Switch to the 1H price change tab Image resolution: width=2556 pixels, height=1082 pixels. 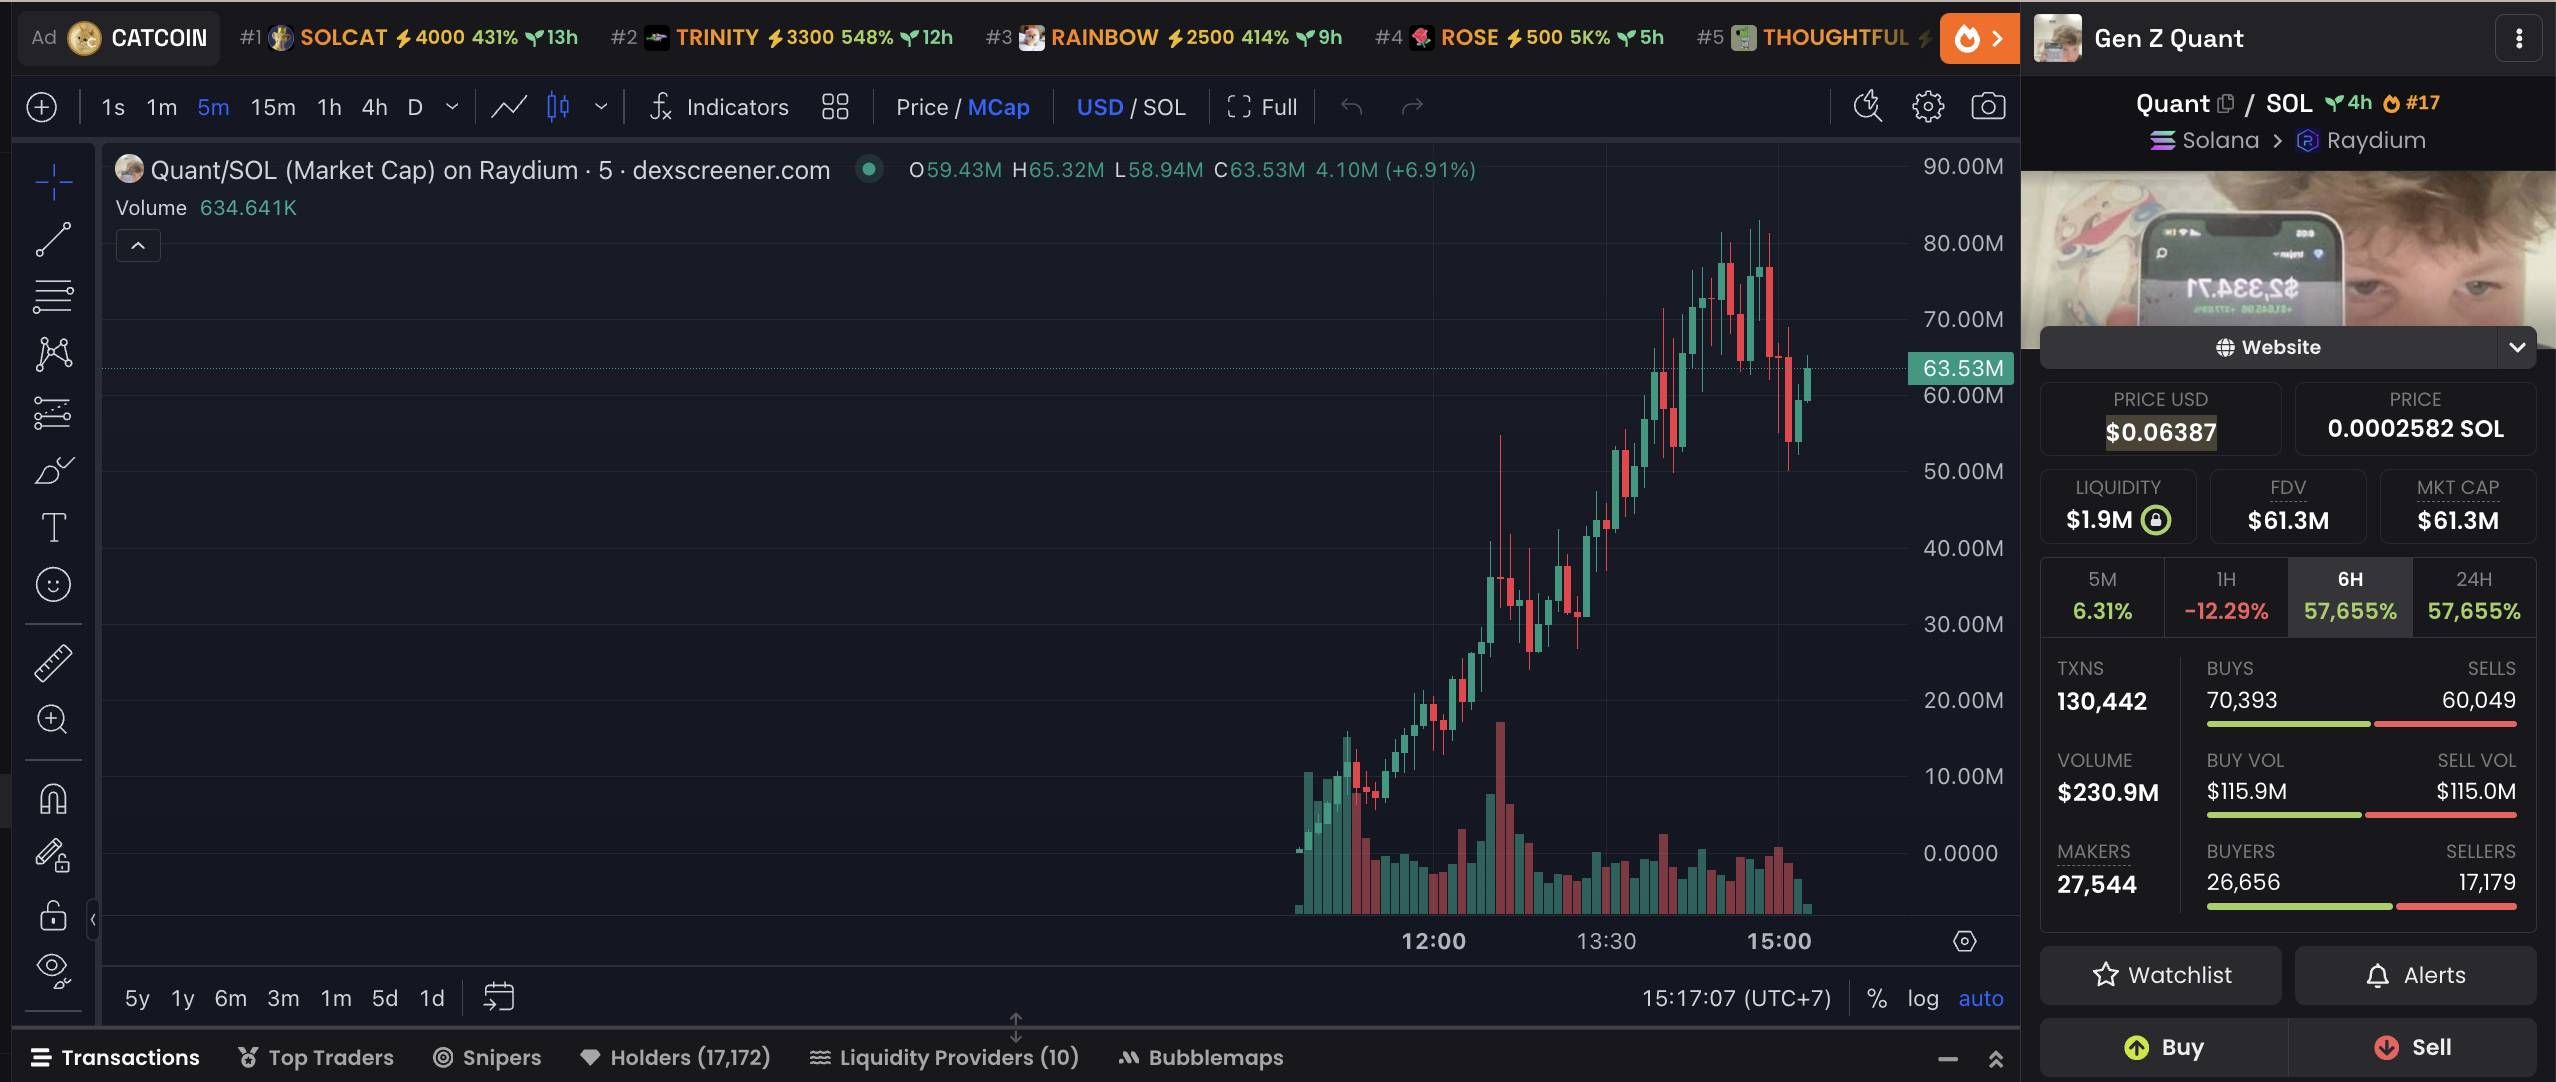(2226, 595)
